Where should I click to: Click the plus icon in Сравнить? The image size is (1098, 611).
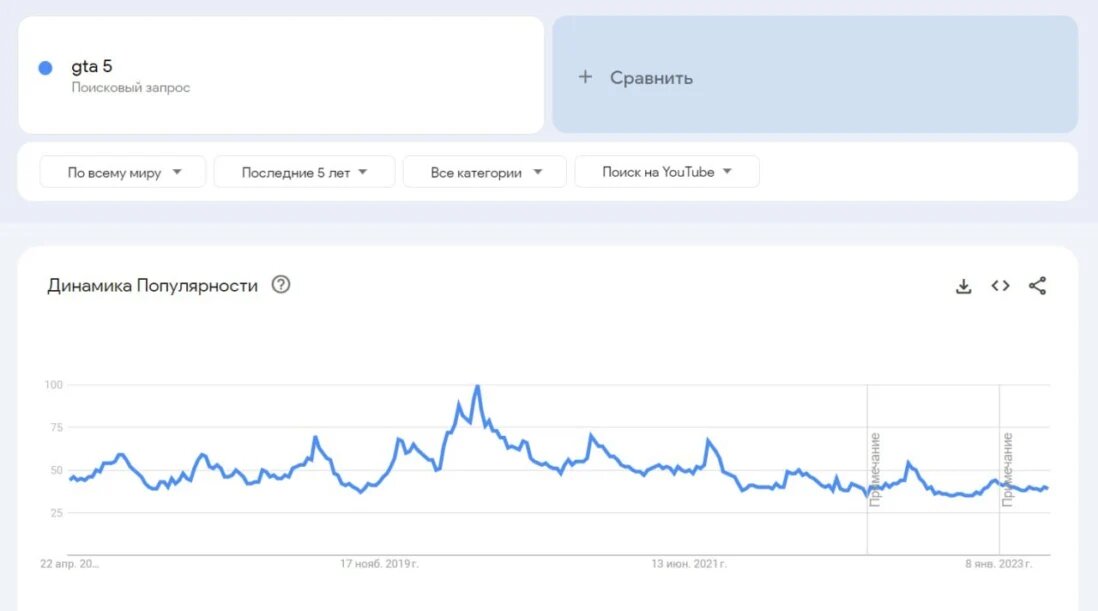(x=585, y=77)
